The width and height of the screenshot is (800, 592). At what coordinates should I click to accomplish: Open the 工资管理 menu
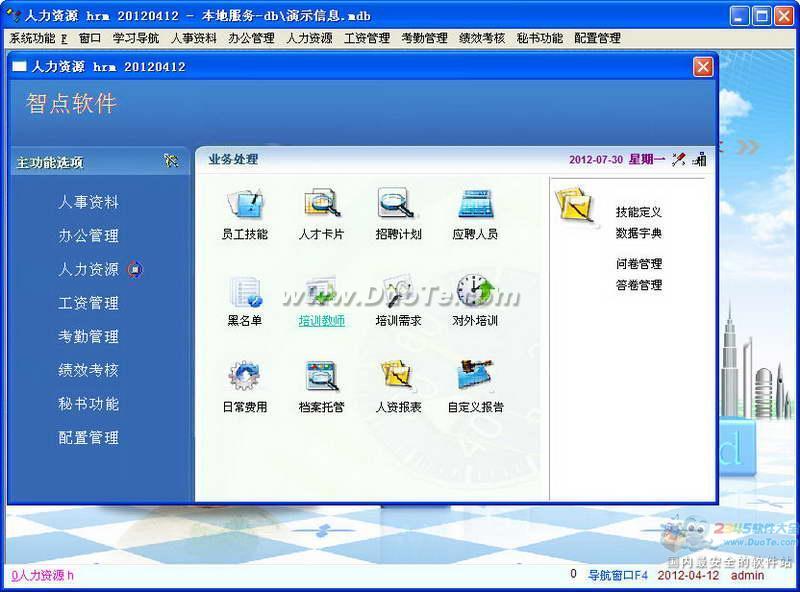coord(366,38)
